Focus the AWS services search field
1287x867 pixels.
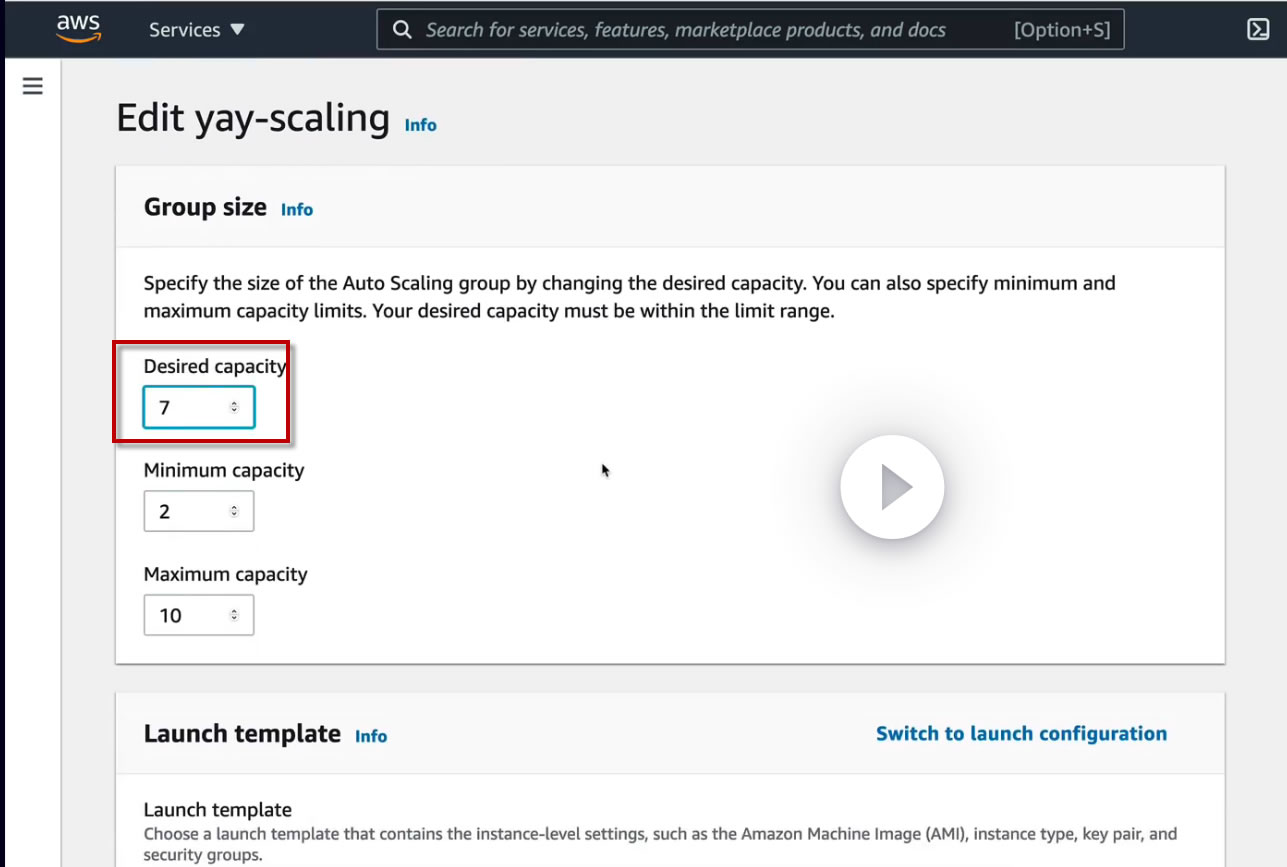tap(700, 30)
